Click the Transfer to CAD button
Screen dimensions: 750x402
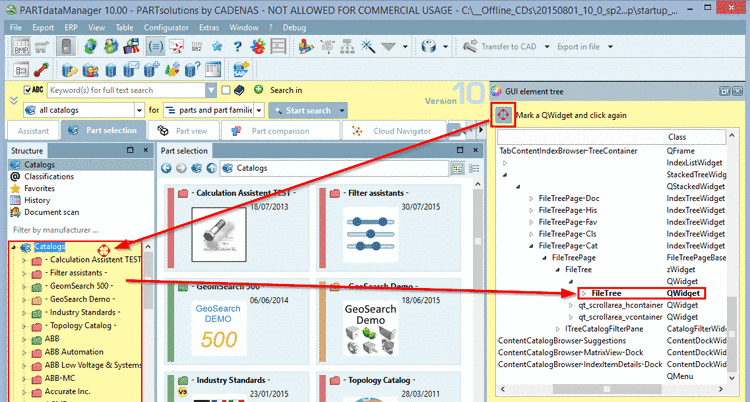(x=500, y=46)
